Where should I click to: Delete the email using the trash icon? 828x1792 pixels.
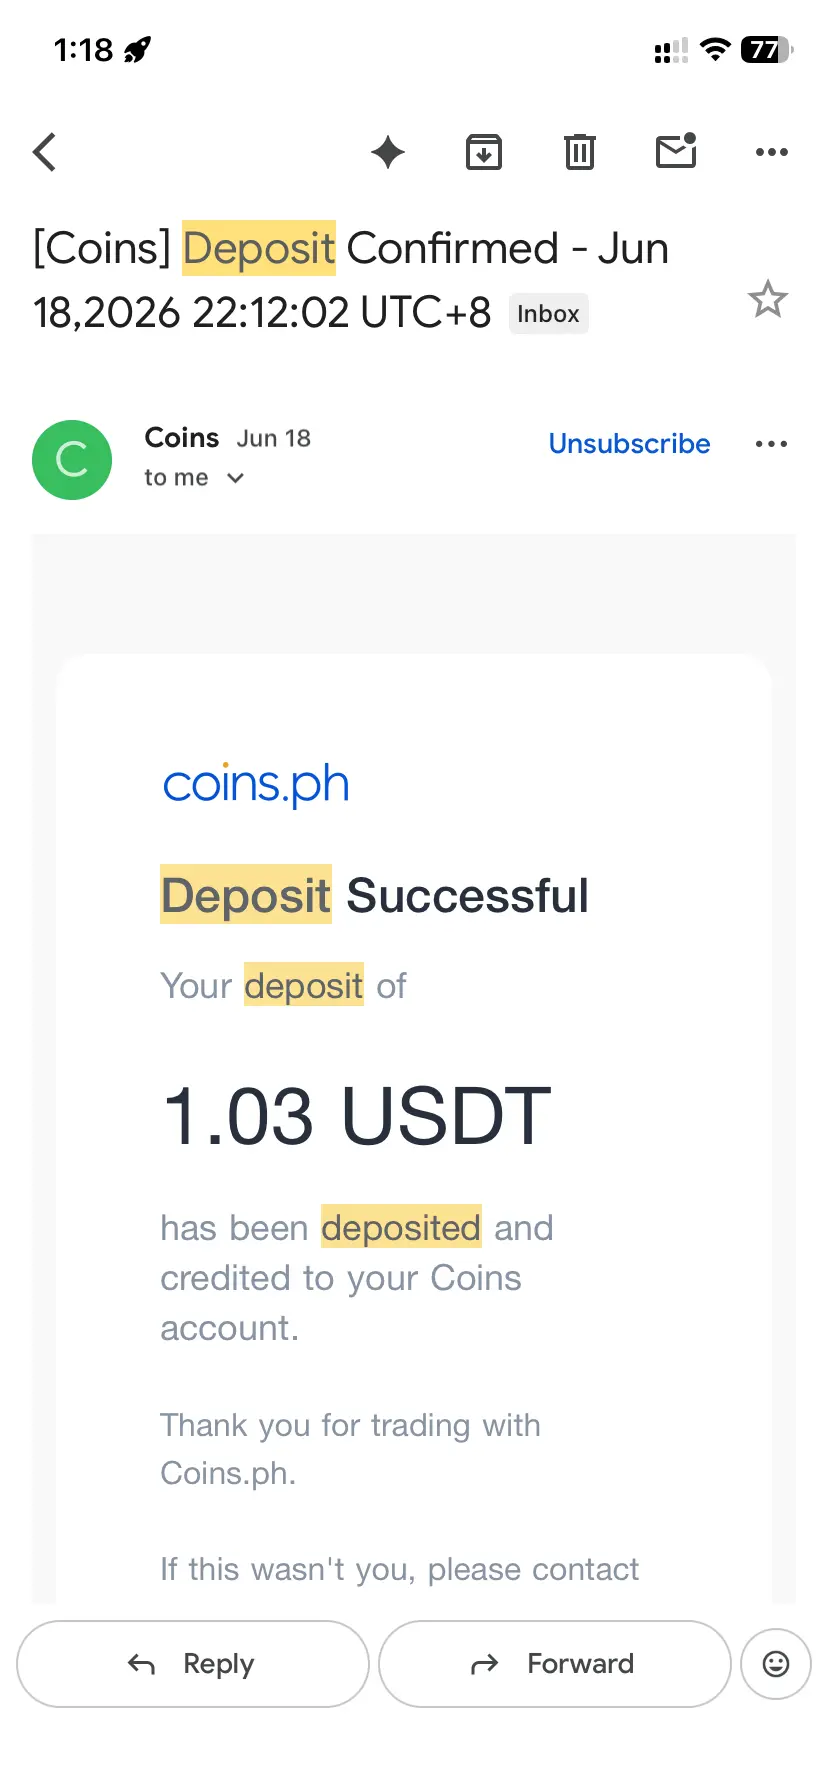click(x=580, y=152)
